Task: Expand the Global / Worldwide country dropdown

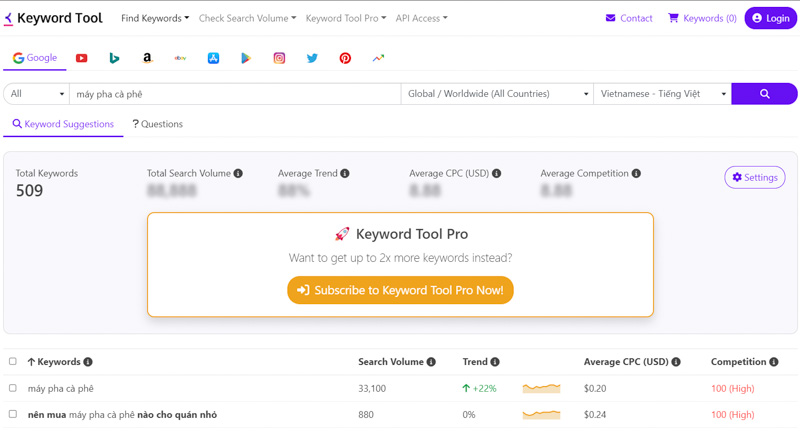Action: (497, 94)
